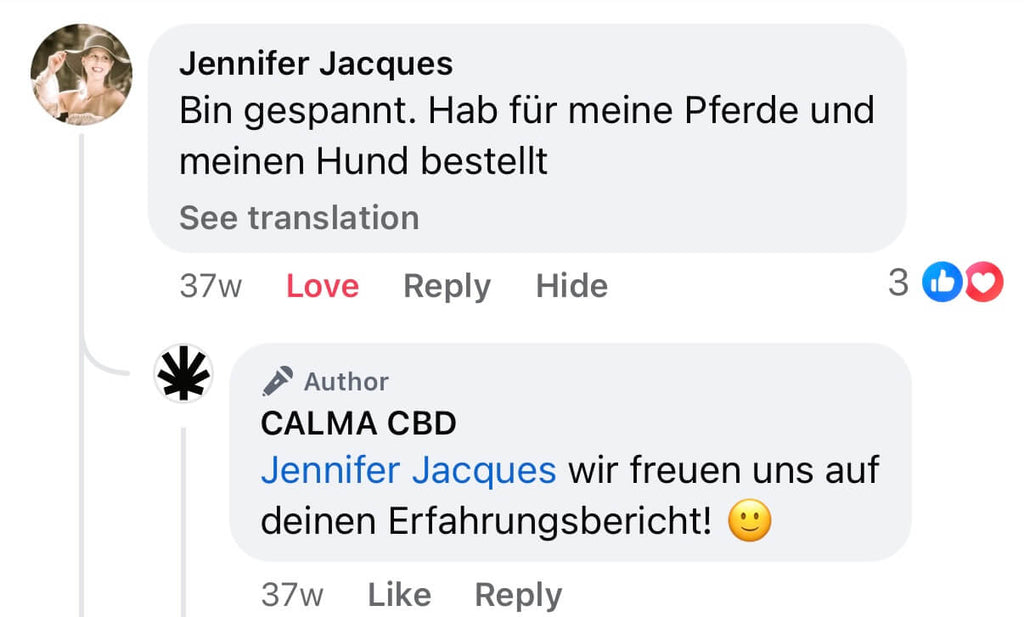1024x617 pixels.
Task: Click the Author badge microphone icon
Action: tap(277, 381)
